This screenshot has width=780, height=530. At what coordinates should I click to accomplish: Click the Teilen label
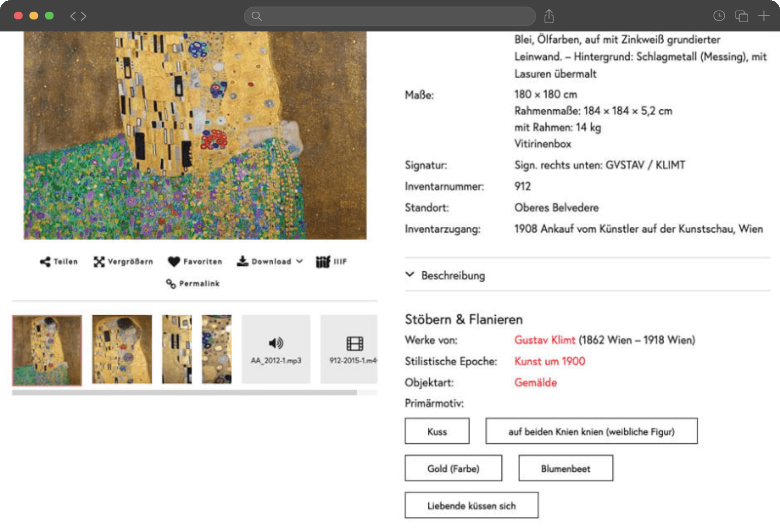[66, 262]
